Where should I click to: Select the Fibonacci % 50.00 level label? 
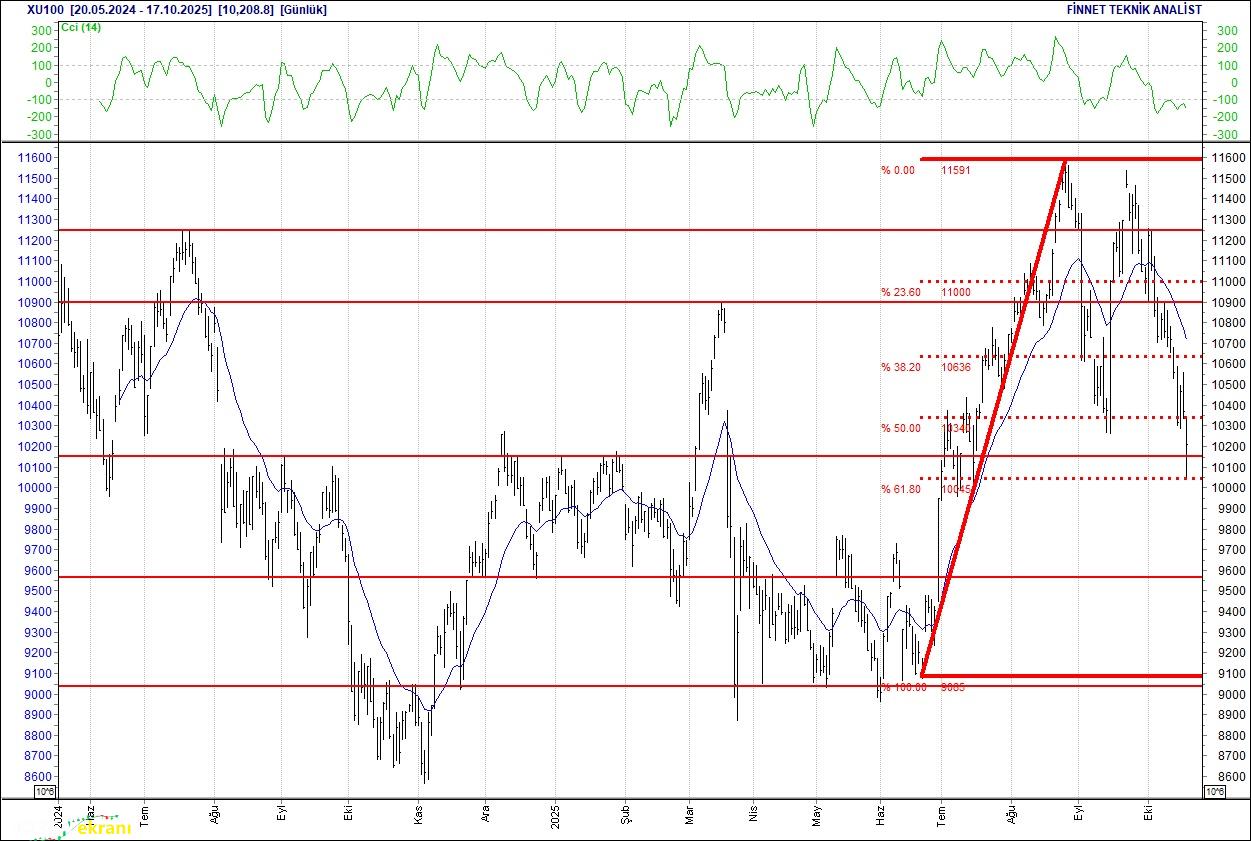[900, 428]
